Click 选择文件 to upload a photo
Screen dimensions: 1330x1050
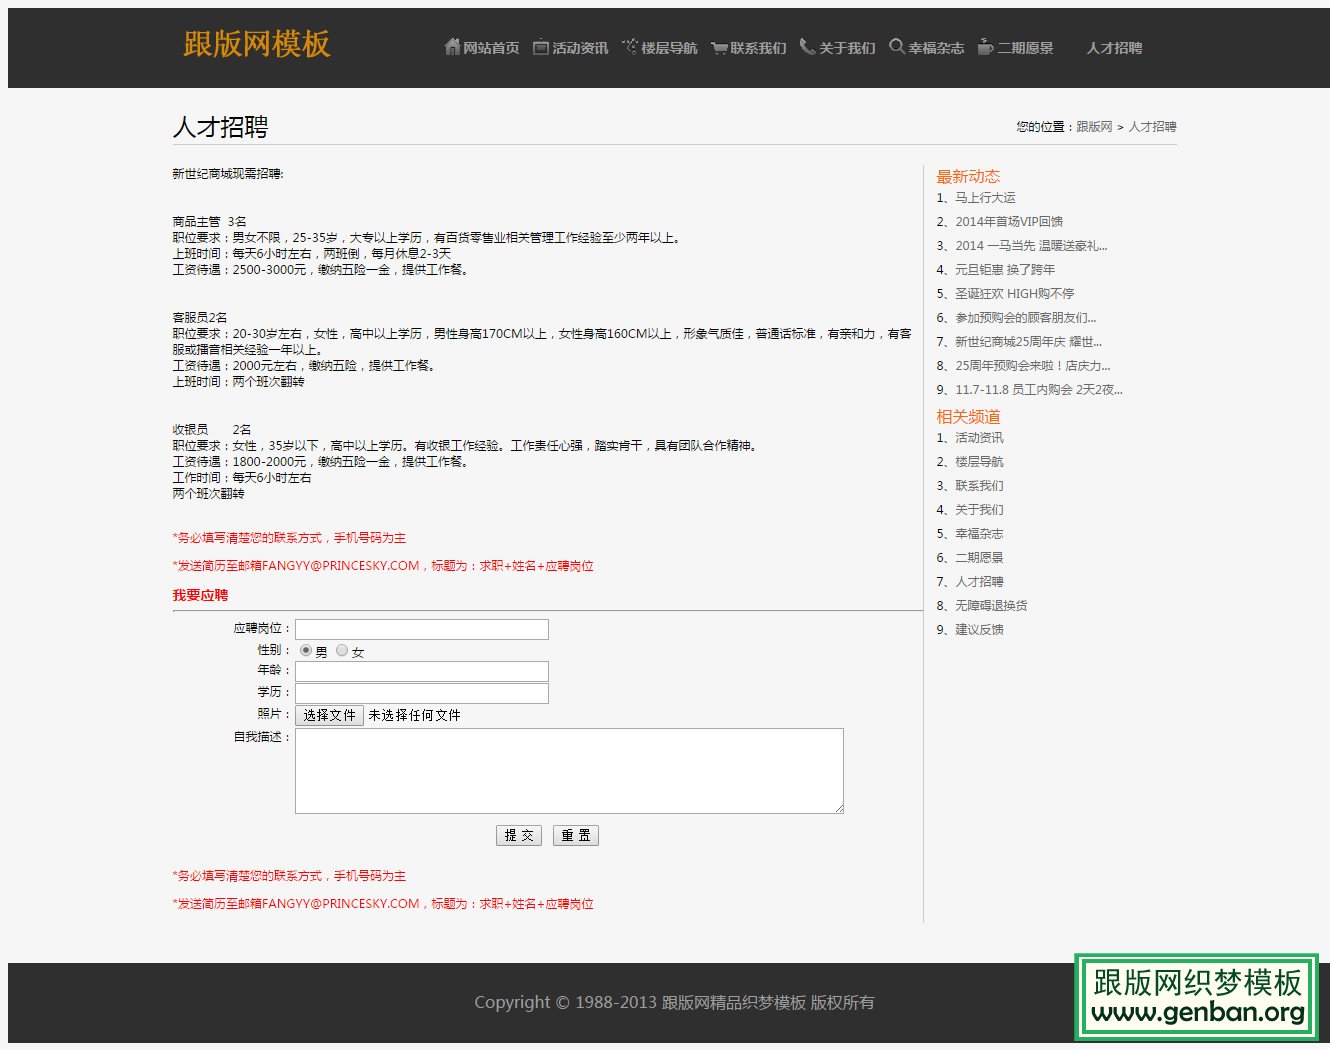329,715
